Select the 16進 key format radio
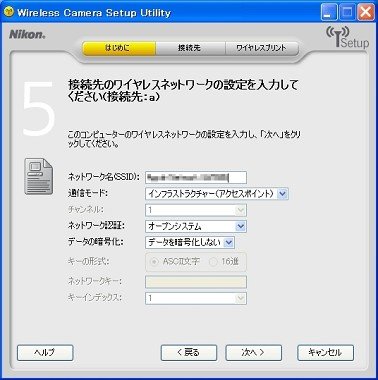378x380 pixels. click(213, 262)
